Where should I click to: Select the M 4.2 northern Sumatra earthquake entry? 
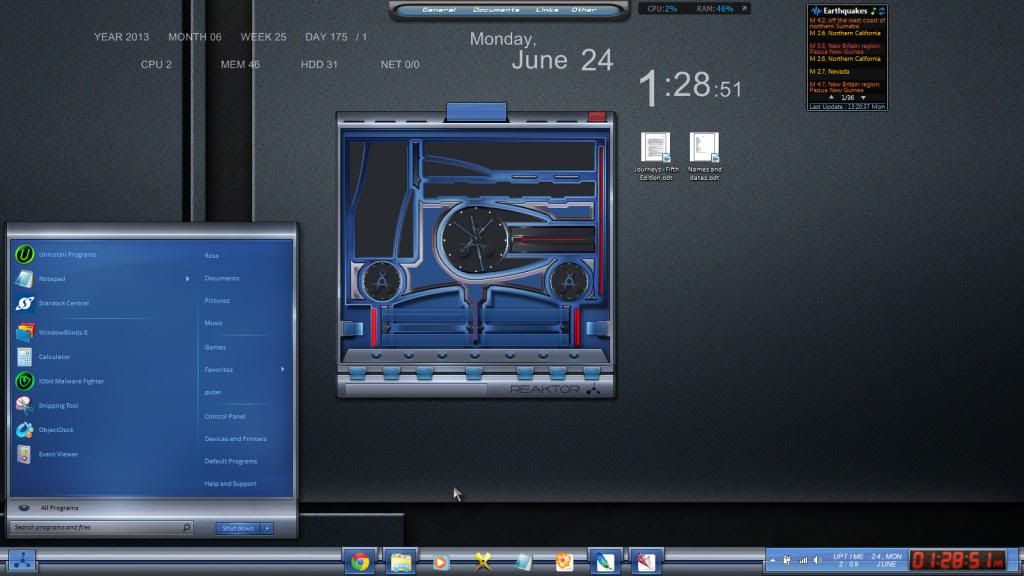846,24
